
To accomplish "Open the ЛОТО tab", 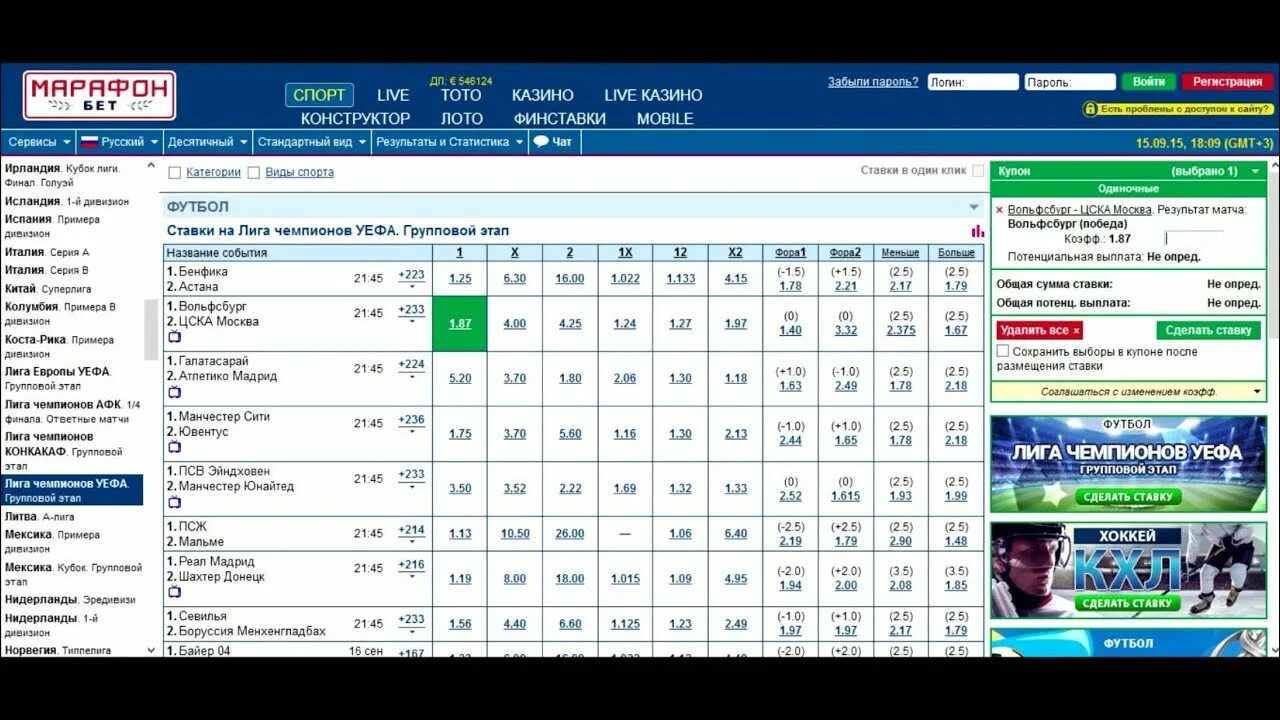I will [462, 118].
